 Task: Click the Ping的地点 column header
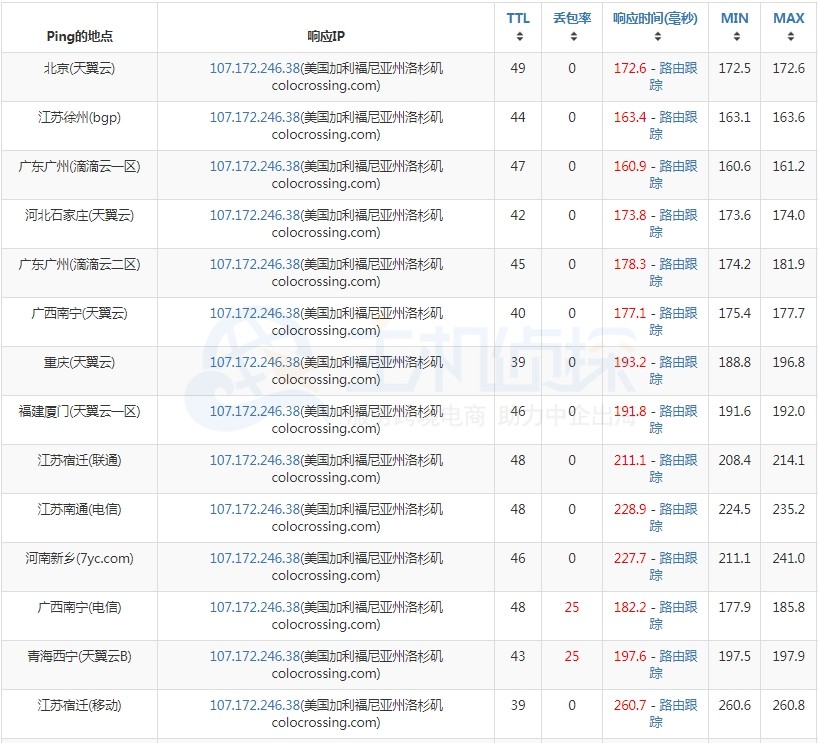click(x=80, y=36)
